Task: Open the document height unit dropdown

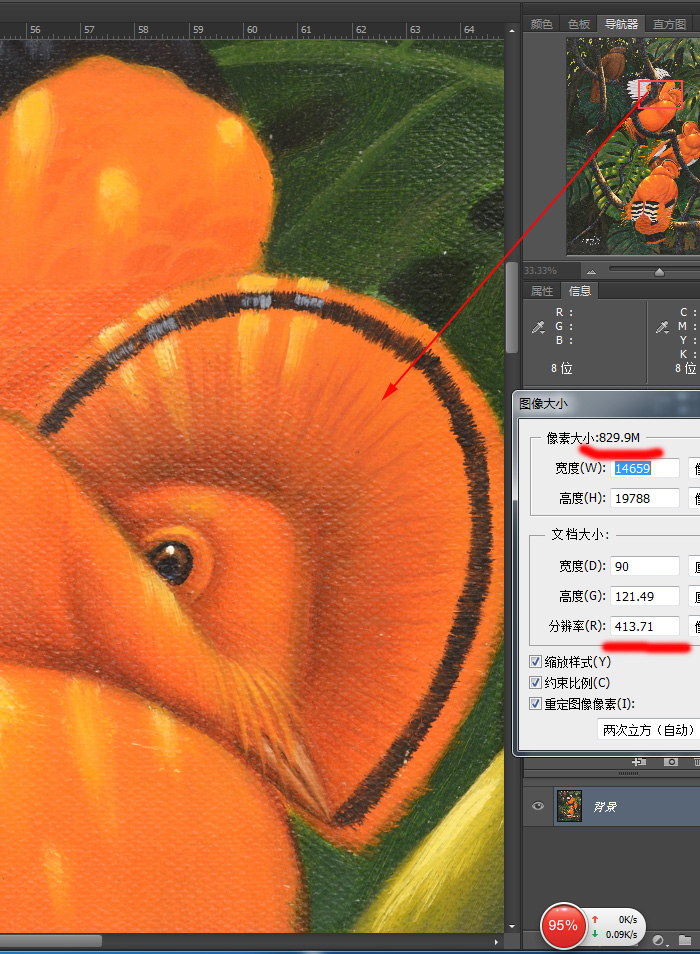Action: tap(695, 596)
